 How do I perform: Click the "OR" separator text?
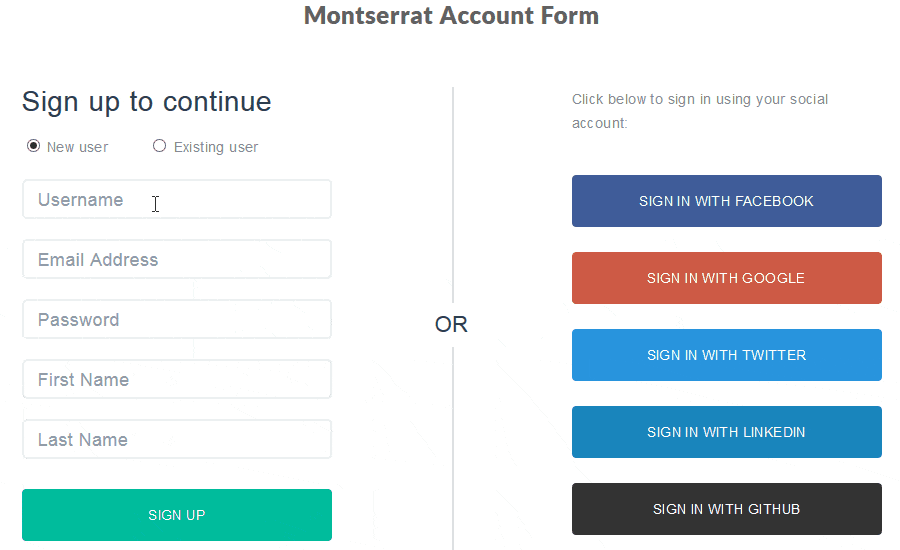451,325
